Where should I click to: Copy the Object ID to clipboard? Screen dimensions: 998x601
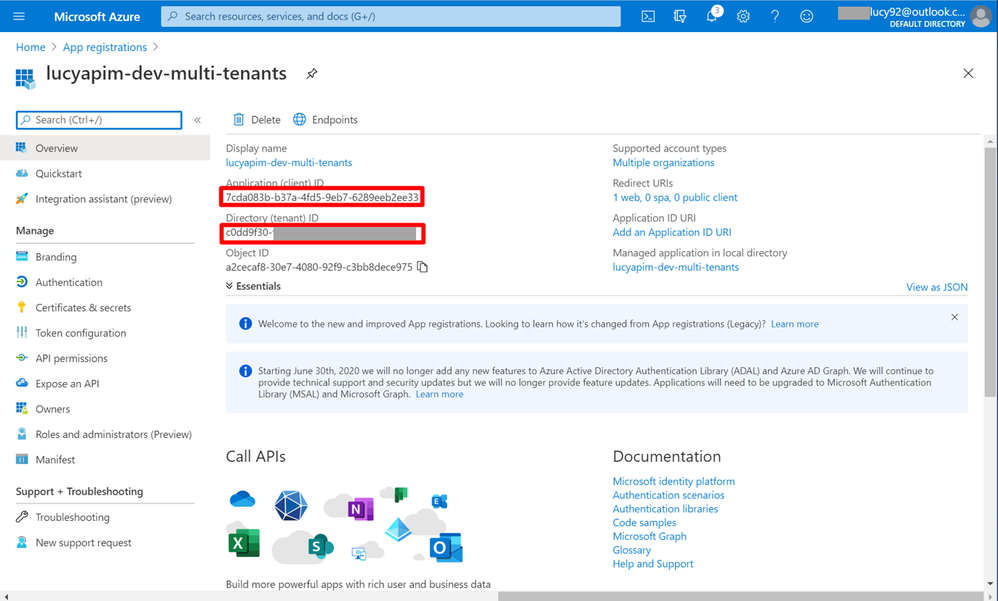pyautogui.click(x=423, y=267)
